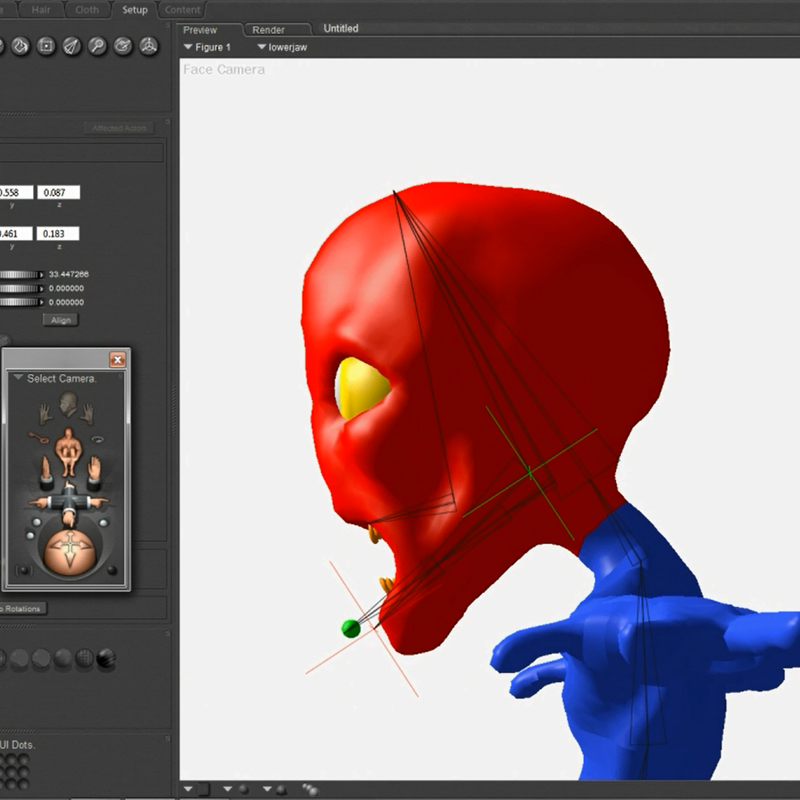The image size is (800, 800).
Task: Click the Face Camera label in viewport
Action: coord(224,69)
